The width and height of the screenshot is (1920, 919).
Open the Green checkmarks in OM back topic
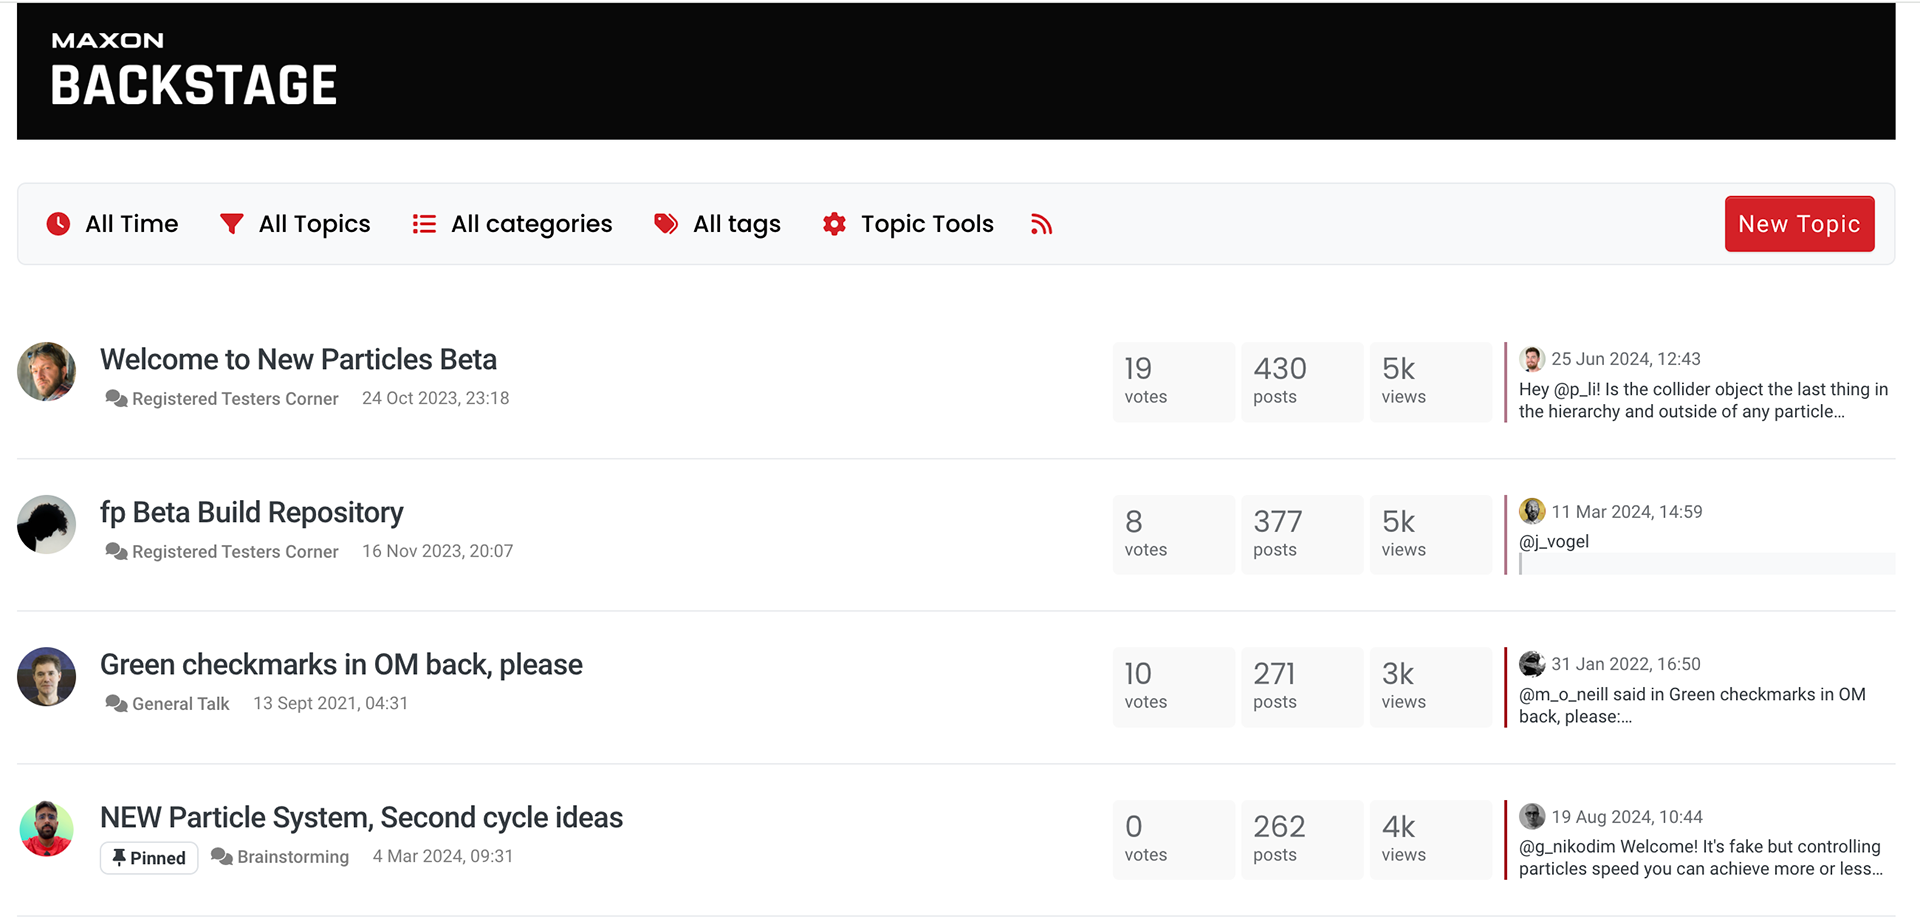[341, 665]
